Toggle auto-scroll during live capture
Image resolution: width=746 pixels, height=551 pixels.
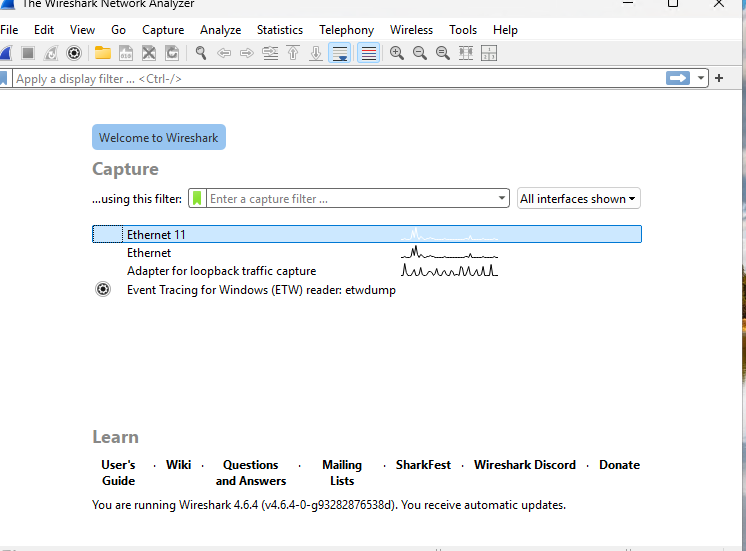(x=340, y=53)
